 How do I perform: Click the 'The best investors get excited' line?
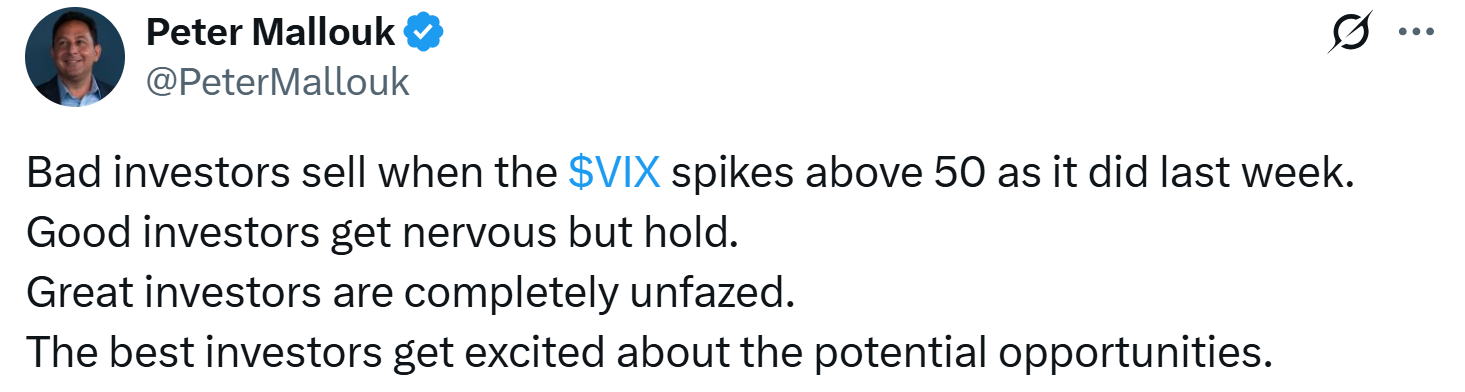point(648,355)
